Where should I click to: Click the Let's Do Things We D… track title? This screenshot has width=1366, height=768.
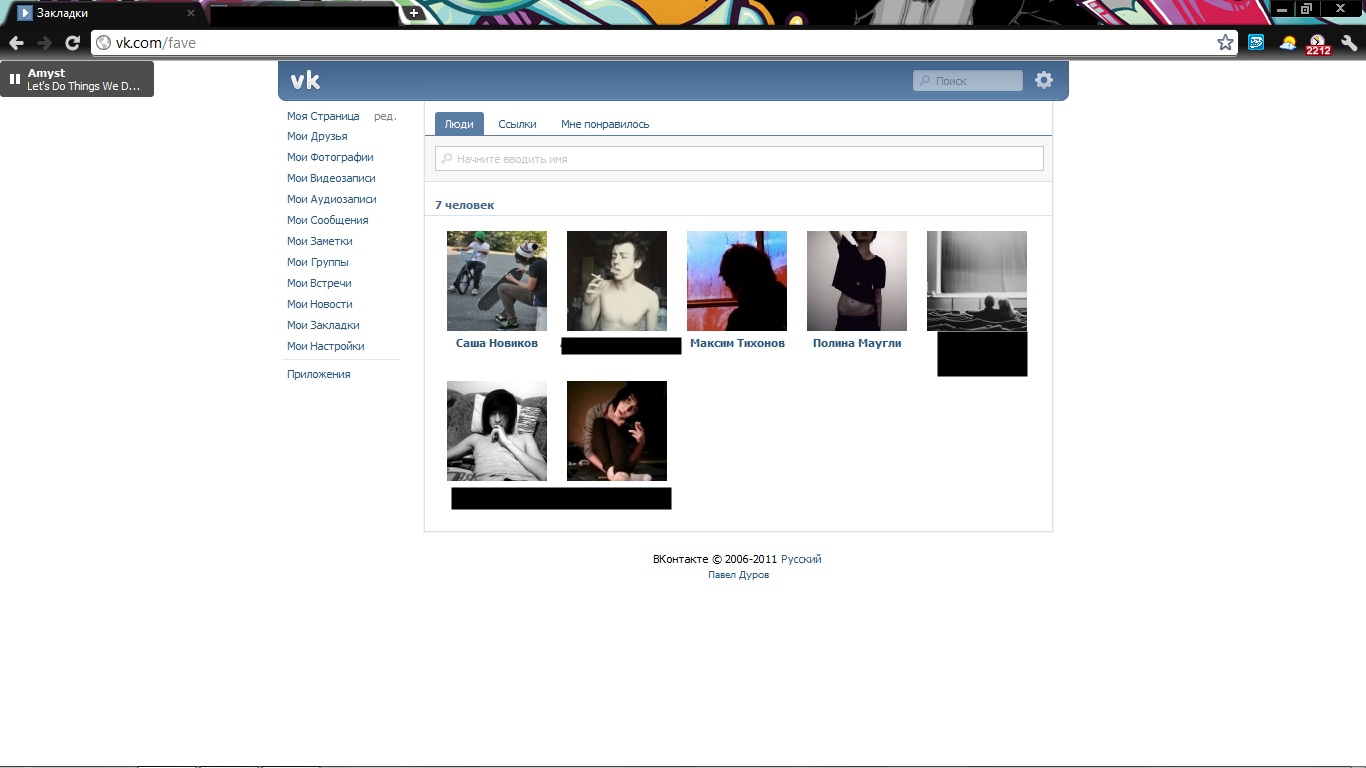pos(84,86)
